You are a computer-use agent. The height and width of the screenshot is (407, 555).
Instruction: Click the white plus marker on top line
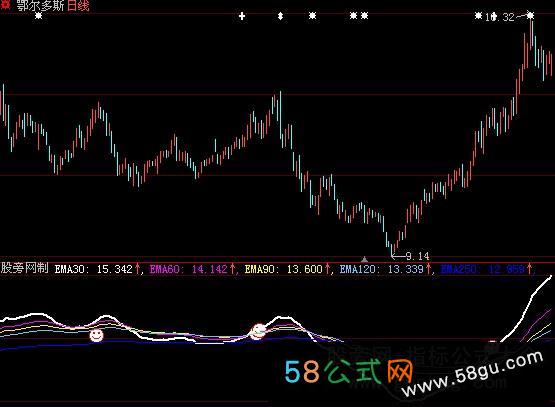click(242, 16)
